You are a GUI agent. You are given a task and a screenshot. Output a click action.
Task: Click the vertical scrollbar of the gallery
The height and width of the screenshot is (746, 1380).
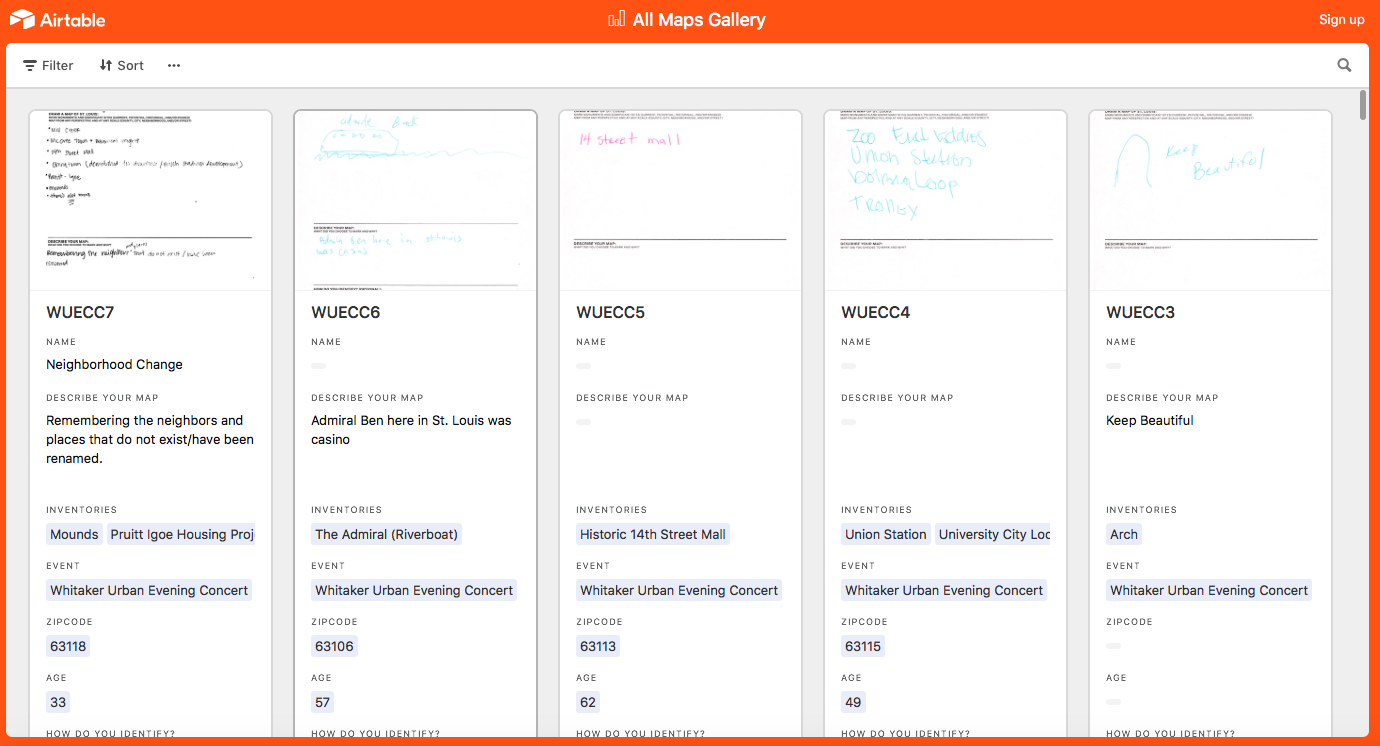pos(1363,105)
